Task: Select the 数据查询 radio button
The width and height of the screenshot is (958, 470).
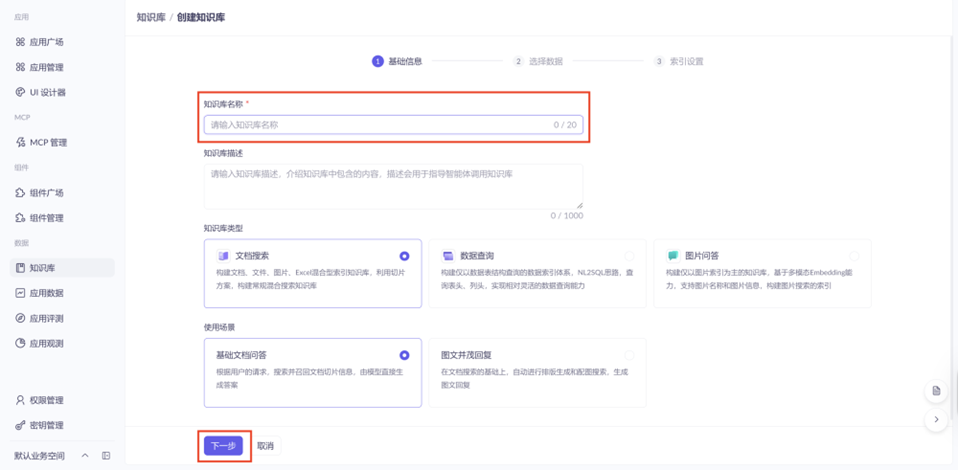Action: coord(629,255)
